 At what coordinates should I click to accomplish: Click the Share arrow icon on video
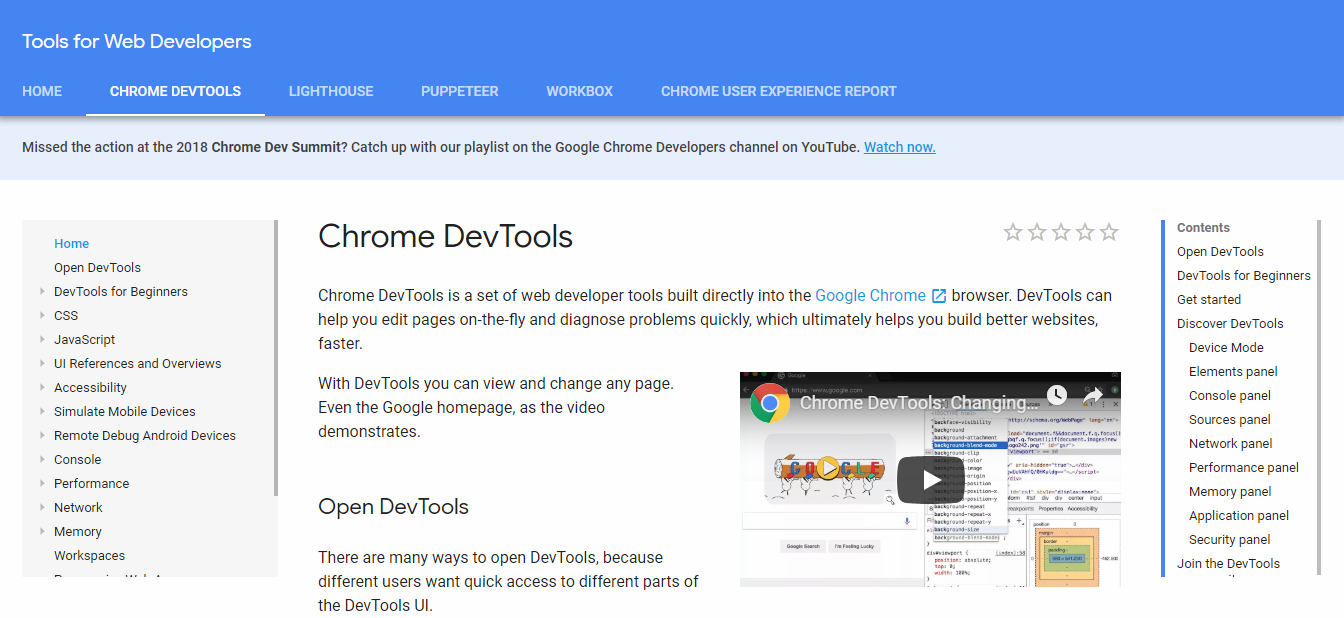tap(1093, 395)
